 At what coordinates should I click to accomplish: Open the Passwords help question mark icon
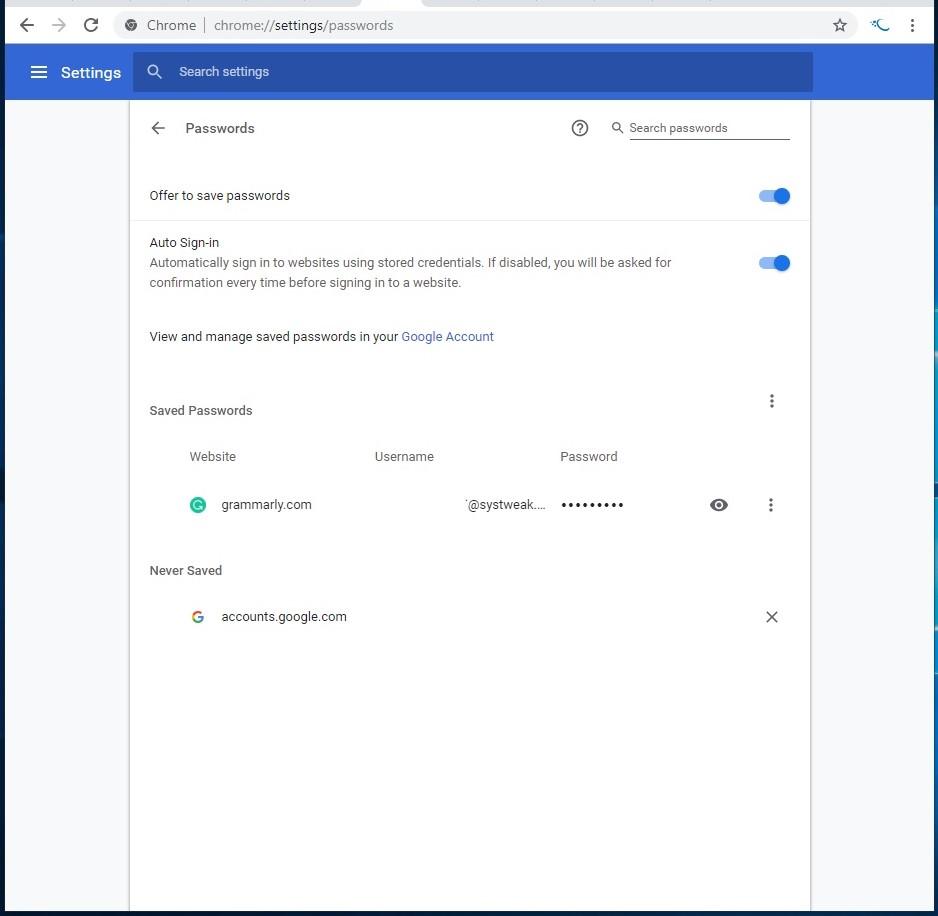coord(580,128)
